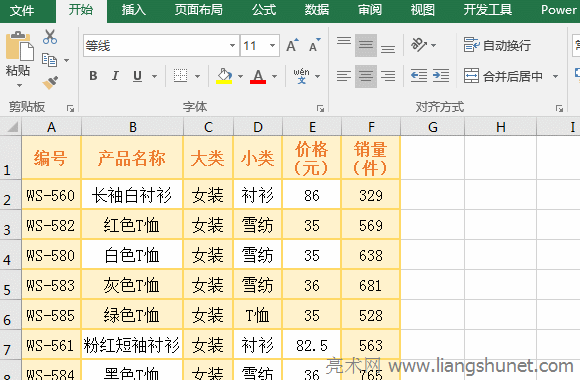
Task: Toggle center horizontal alignment
Action: [x=366, y=76]
